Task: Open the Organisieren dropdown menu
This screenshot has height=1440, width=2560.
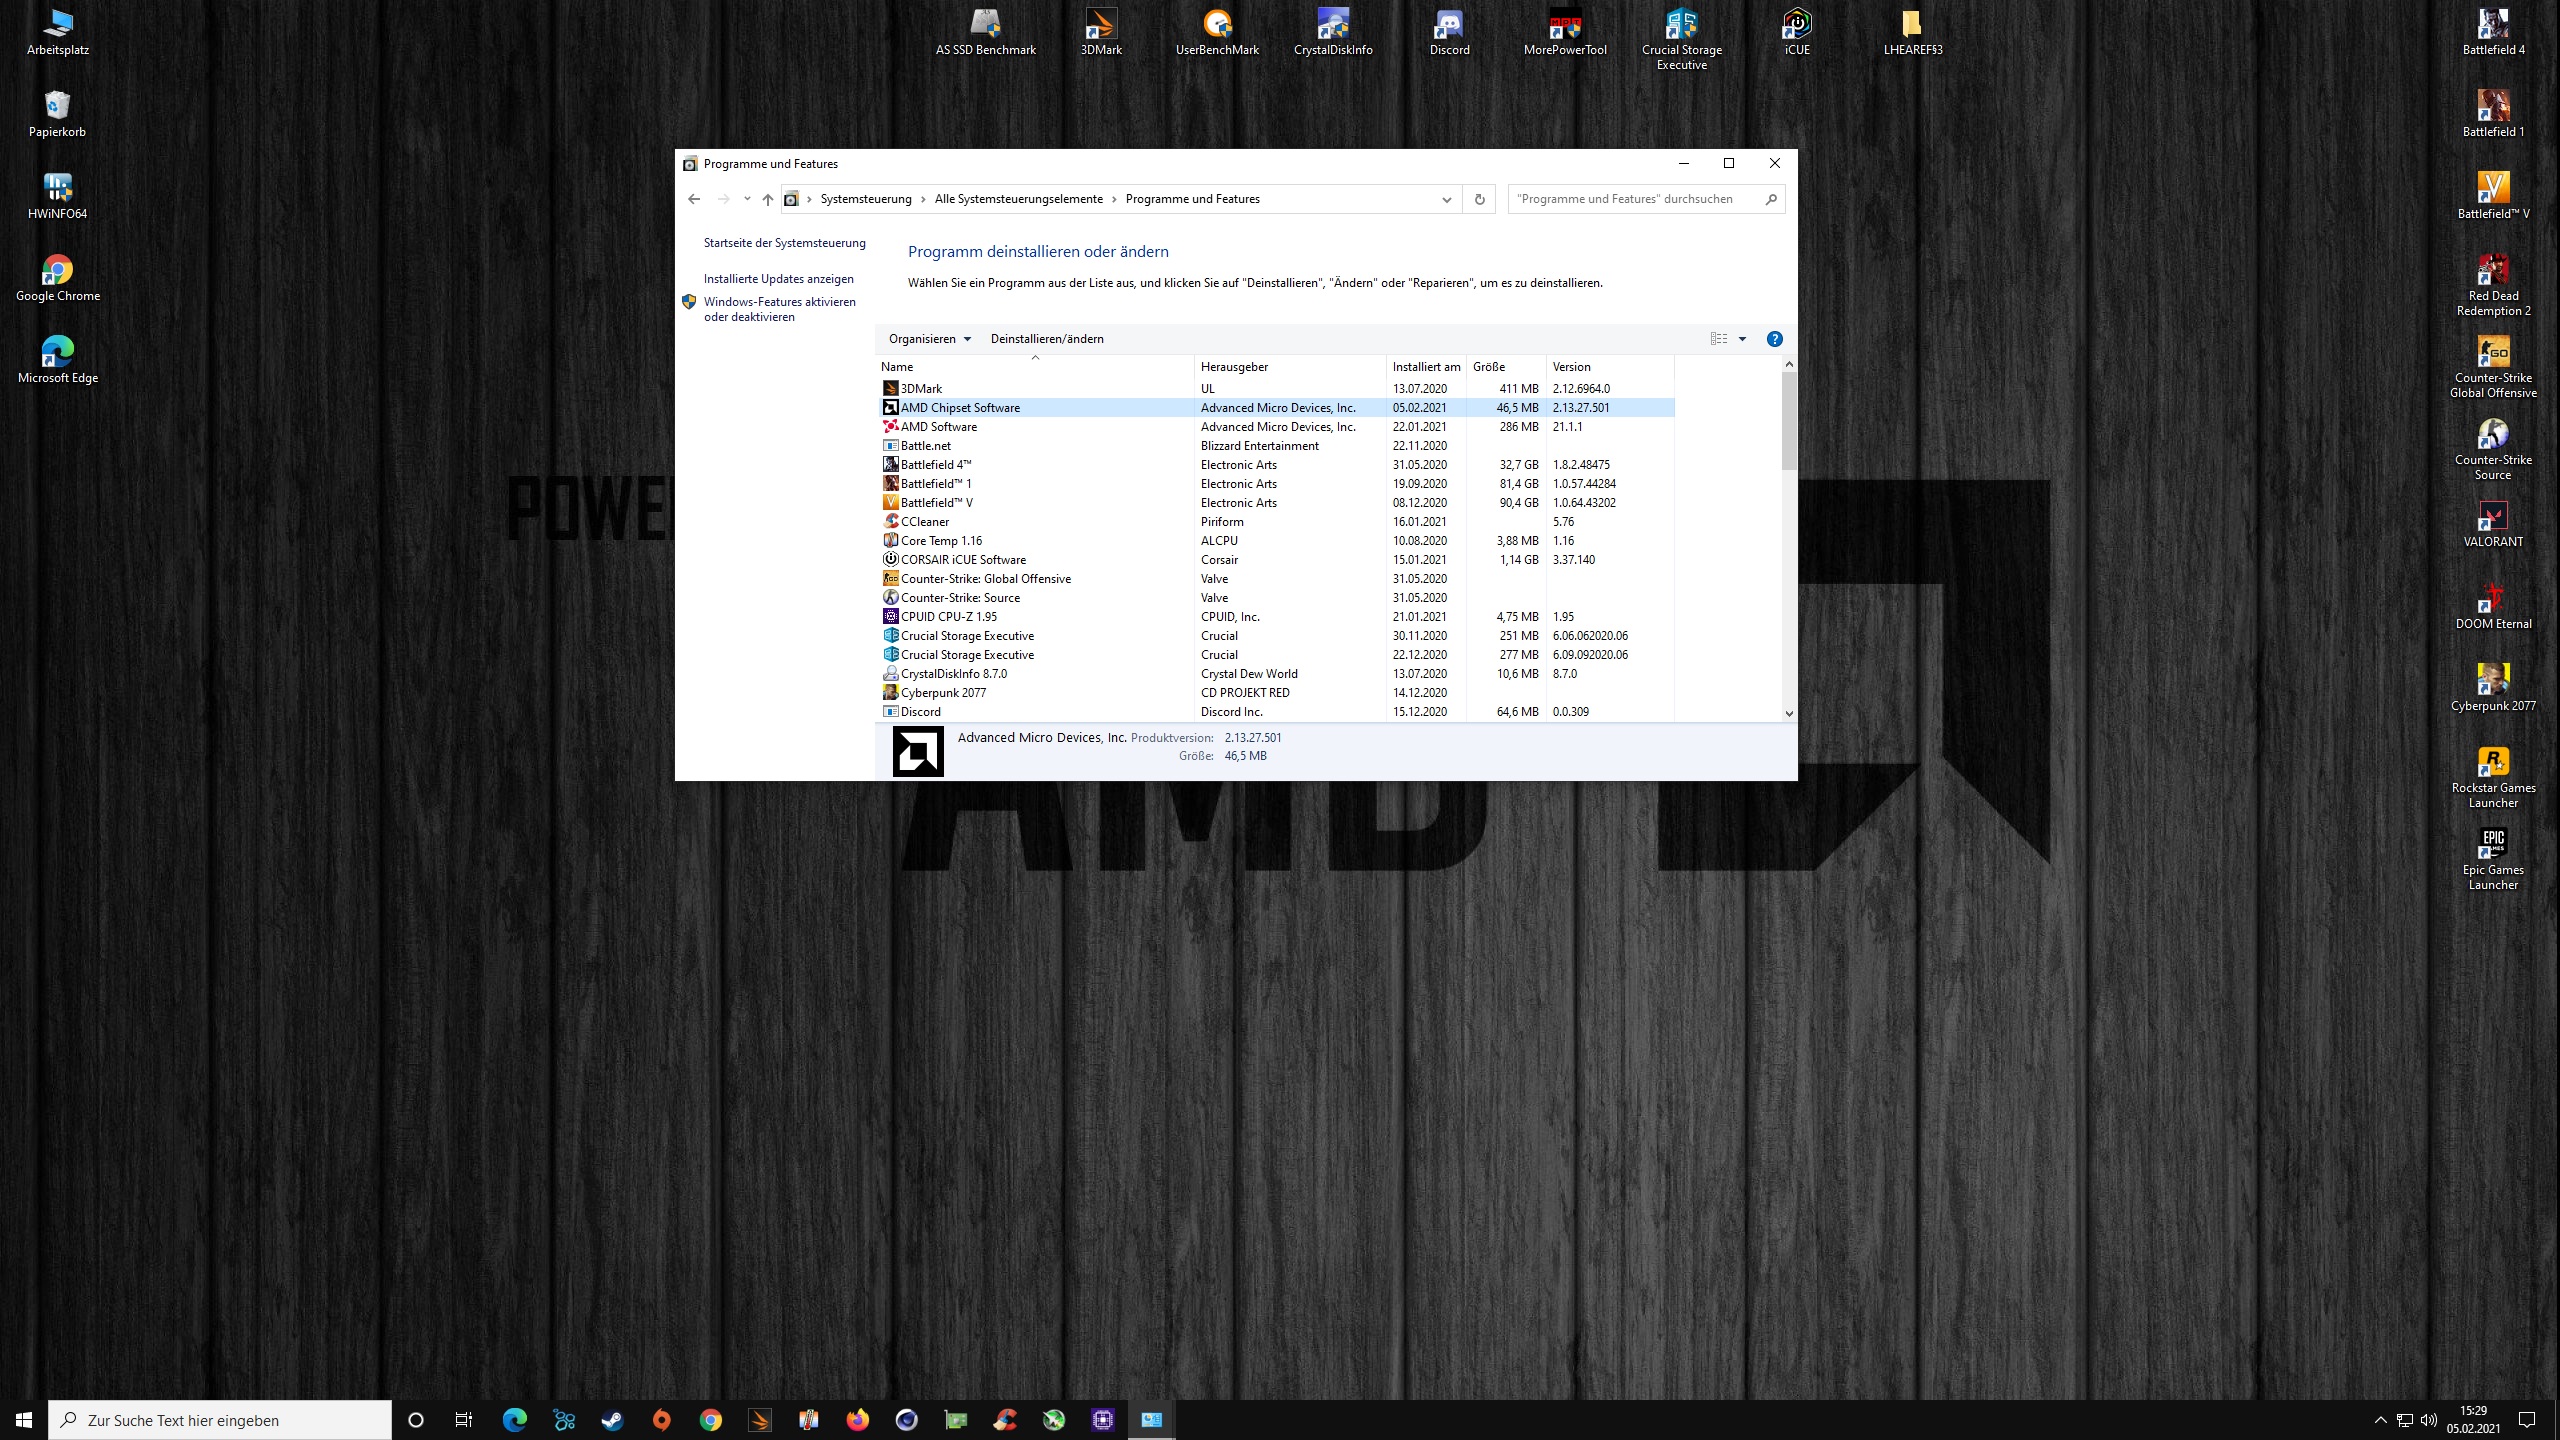Action: 929,339
